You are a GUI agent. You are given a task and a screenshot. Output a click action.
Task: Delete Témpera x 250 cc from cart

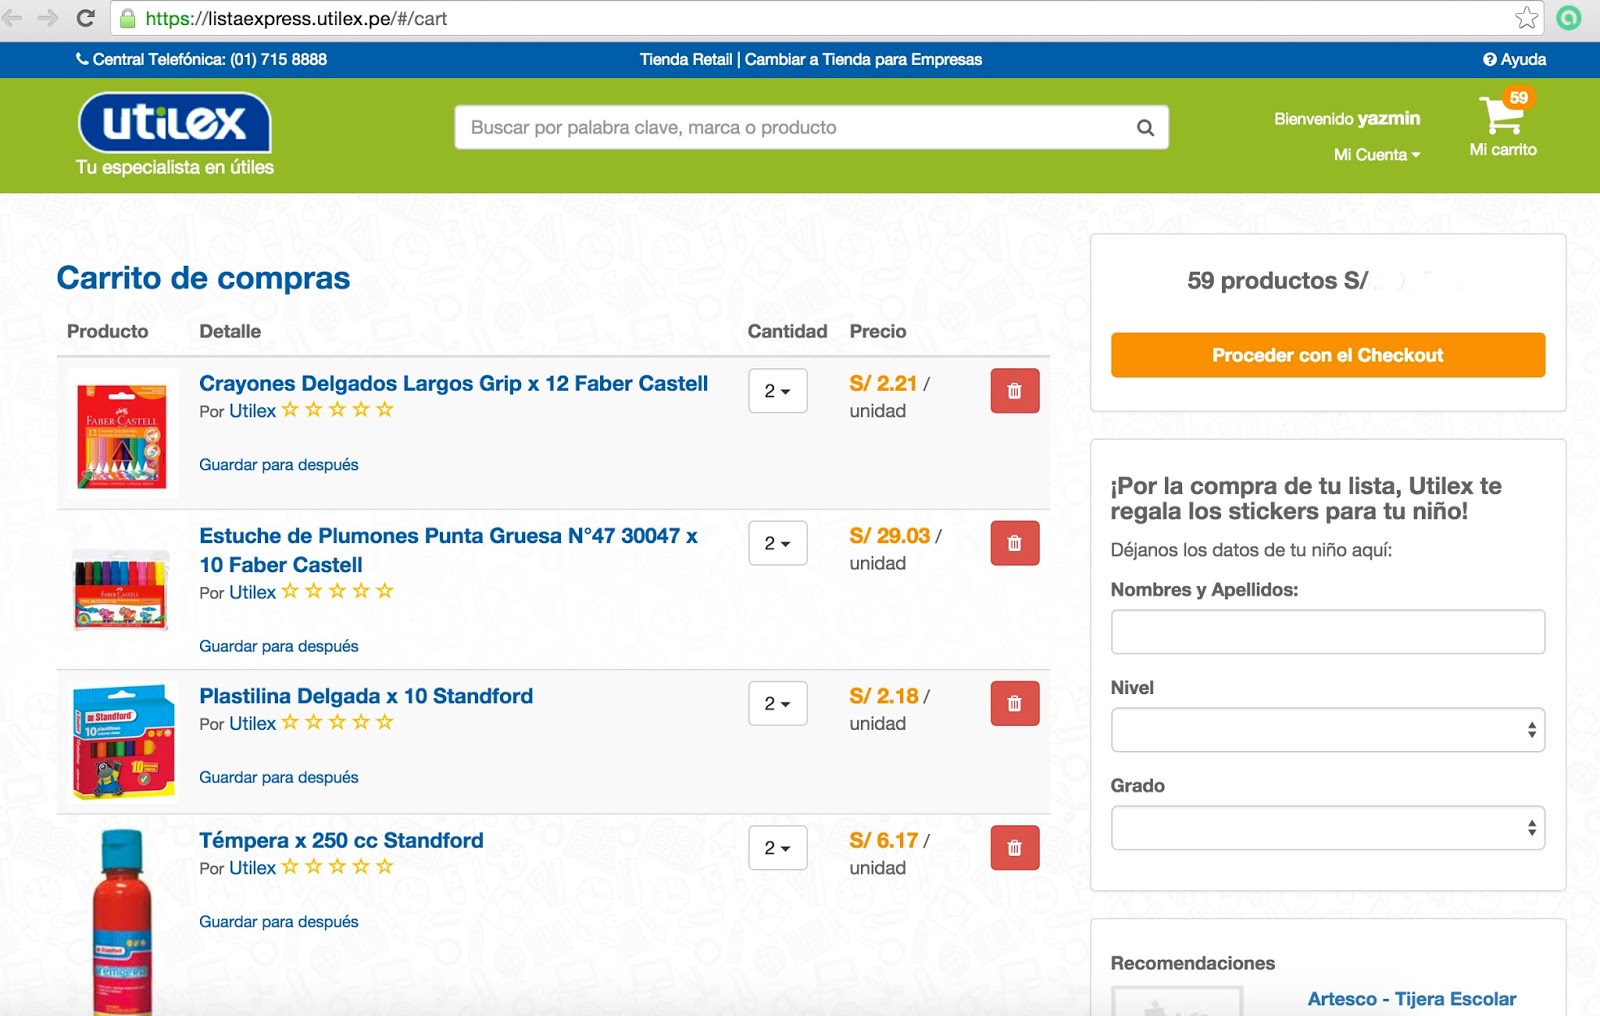point(1015,848)
